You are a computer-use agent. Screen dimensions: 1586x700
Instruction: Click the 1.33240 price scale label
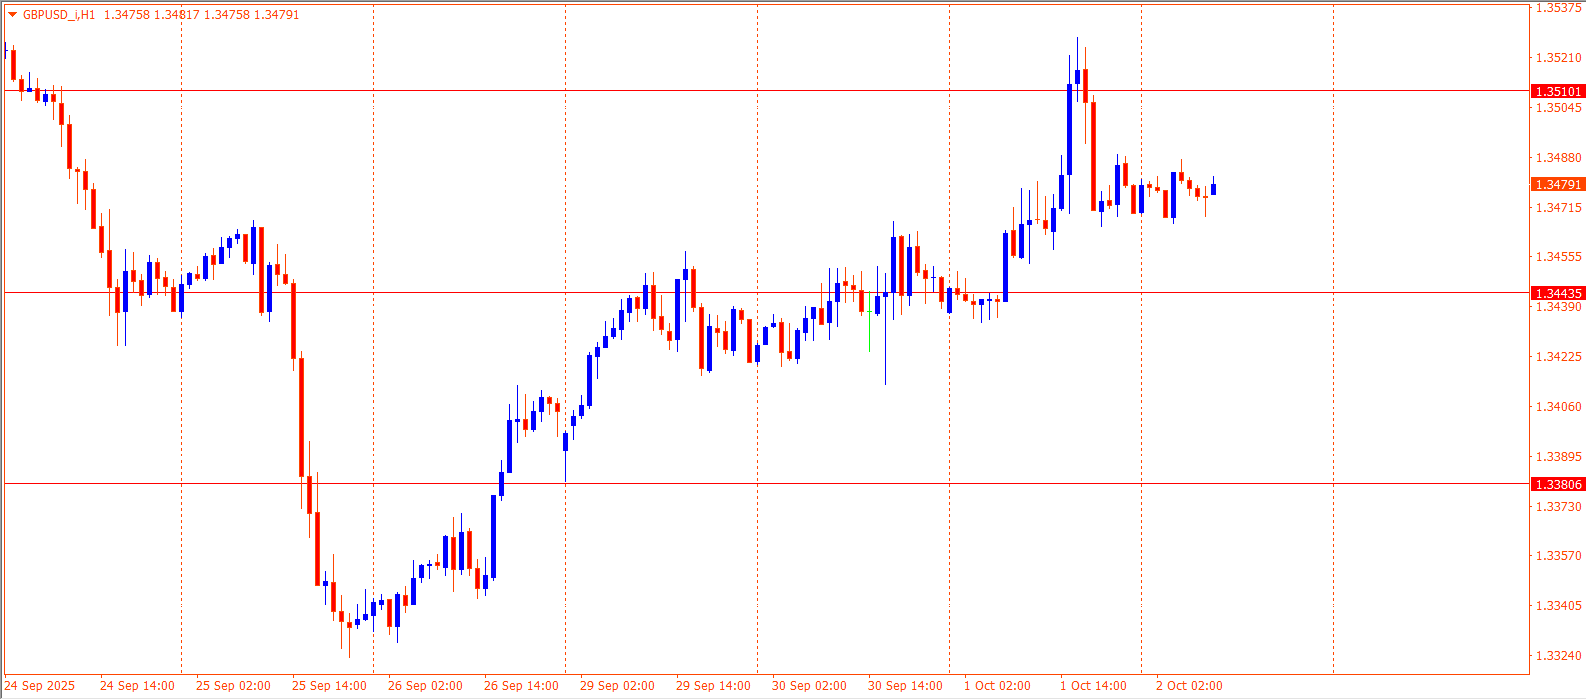coord(1558,656)
